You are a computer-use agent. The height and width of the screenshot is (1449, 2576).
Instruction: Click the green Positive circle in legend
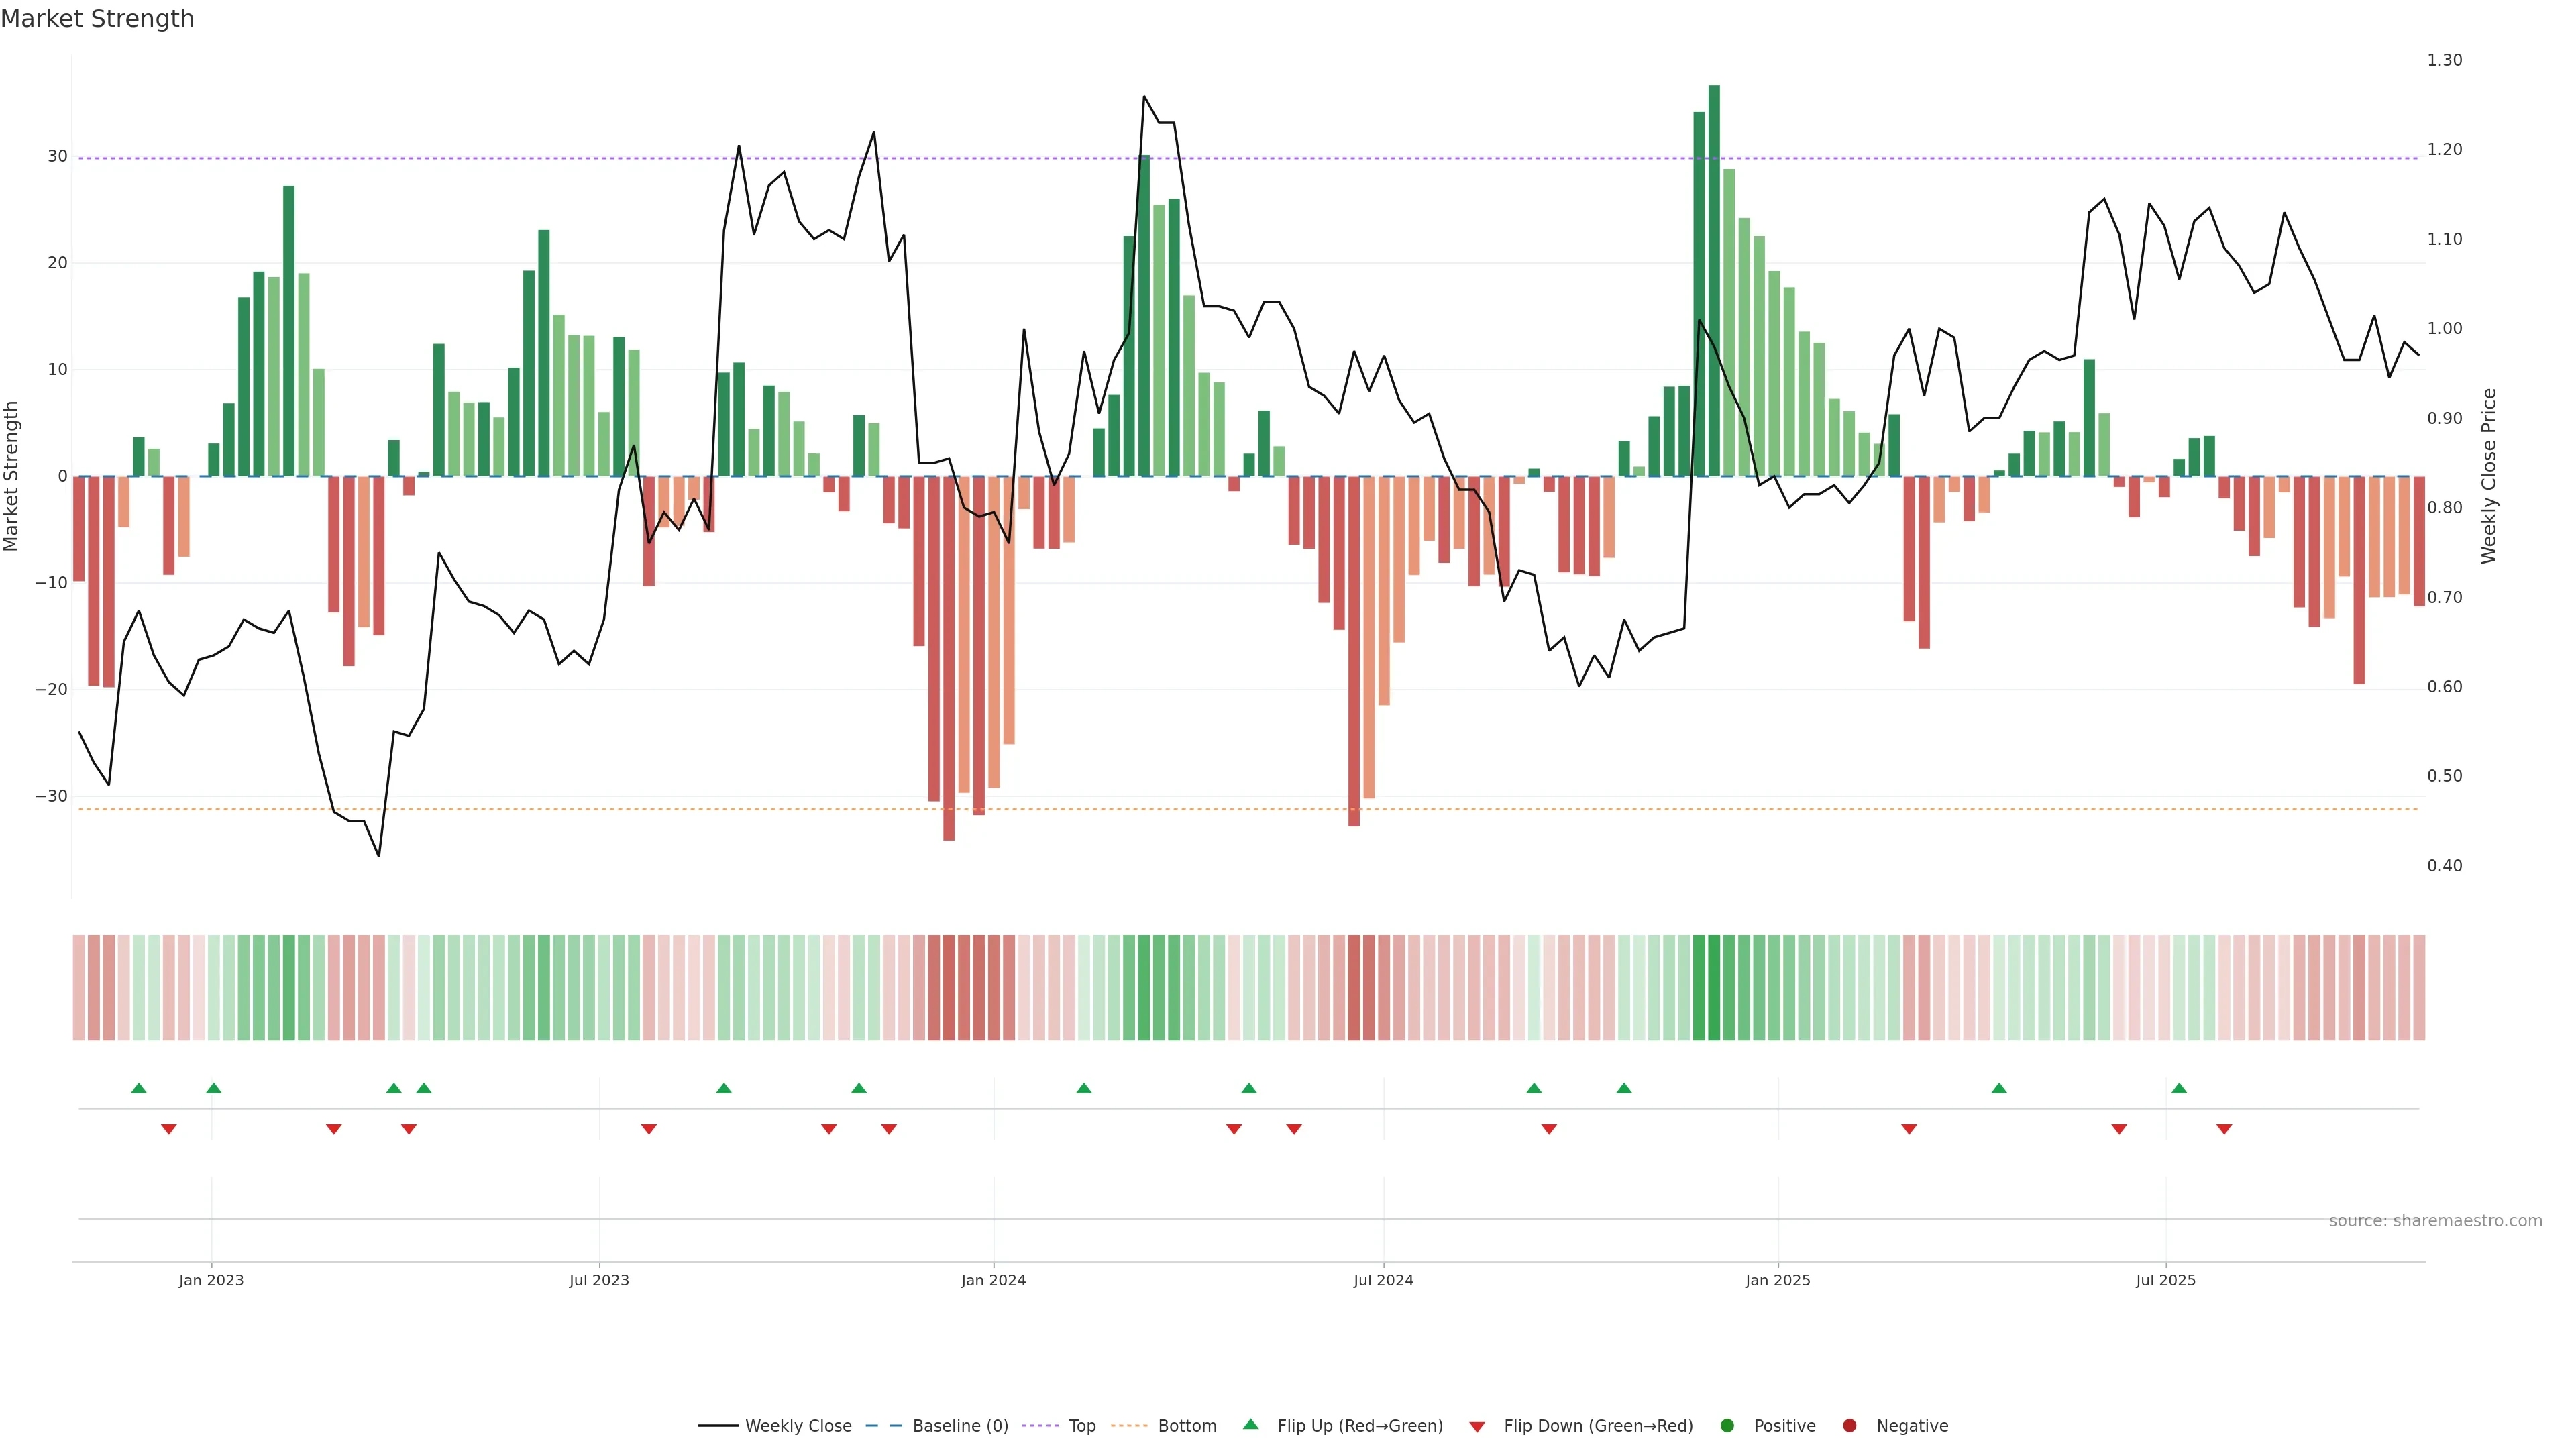point(1727,1426)
